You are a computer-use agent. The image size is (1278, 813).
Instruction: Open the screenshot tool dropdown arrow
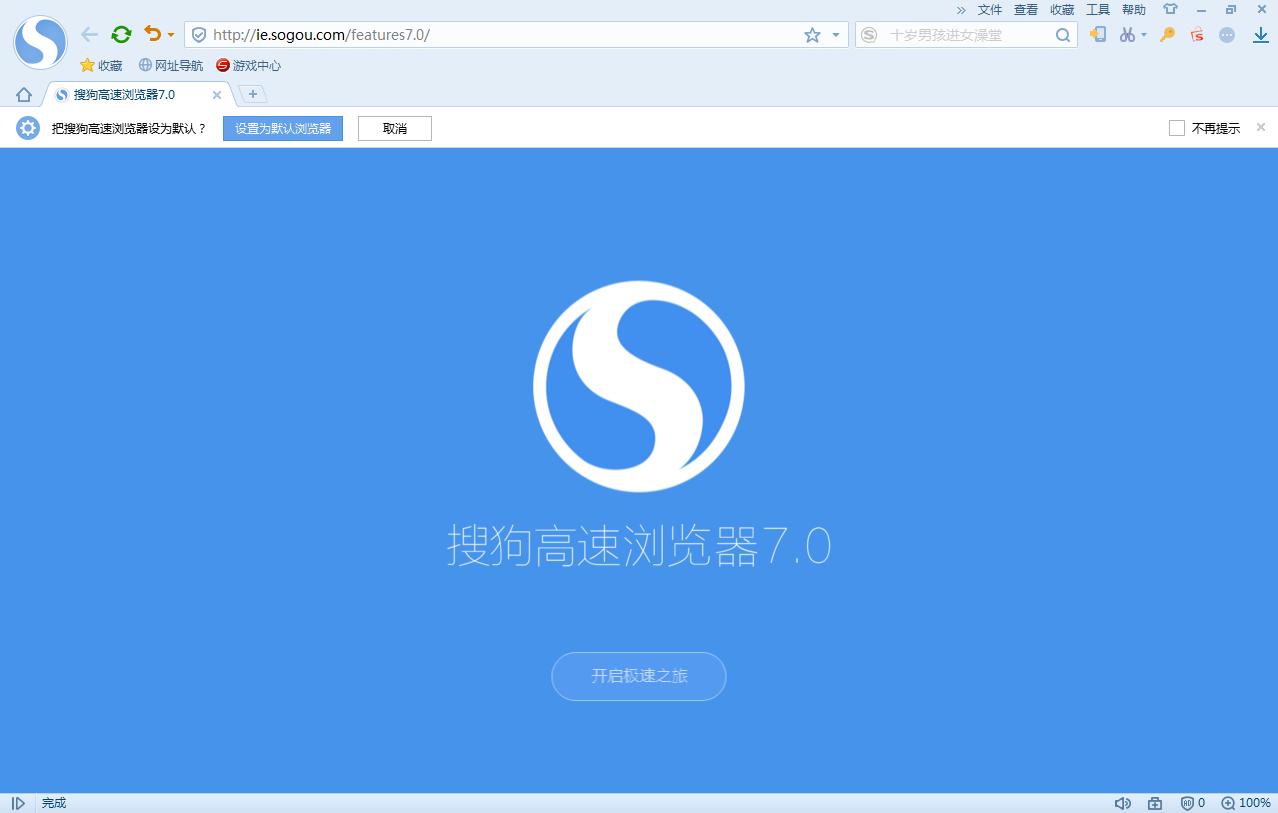click(x=1144, y=34)
